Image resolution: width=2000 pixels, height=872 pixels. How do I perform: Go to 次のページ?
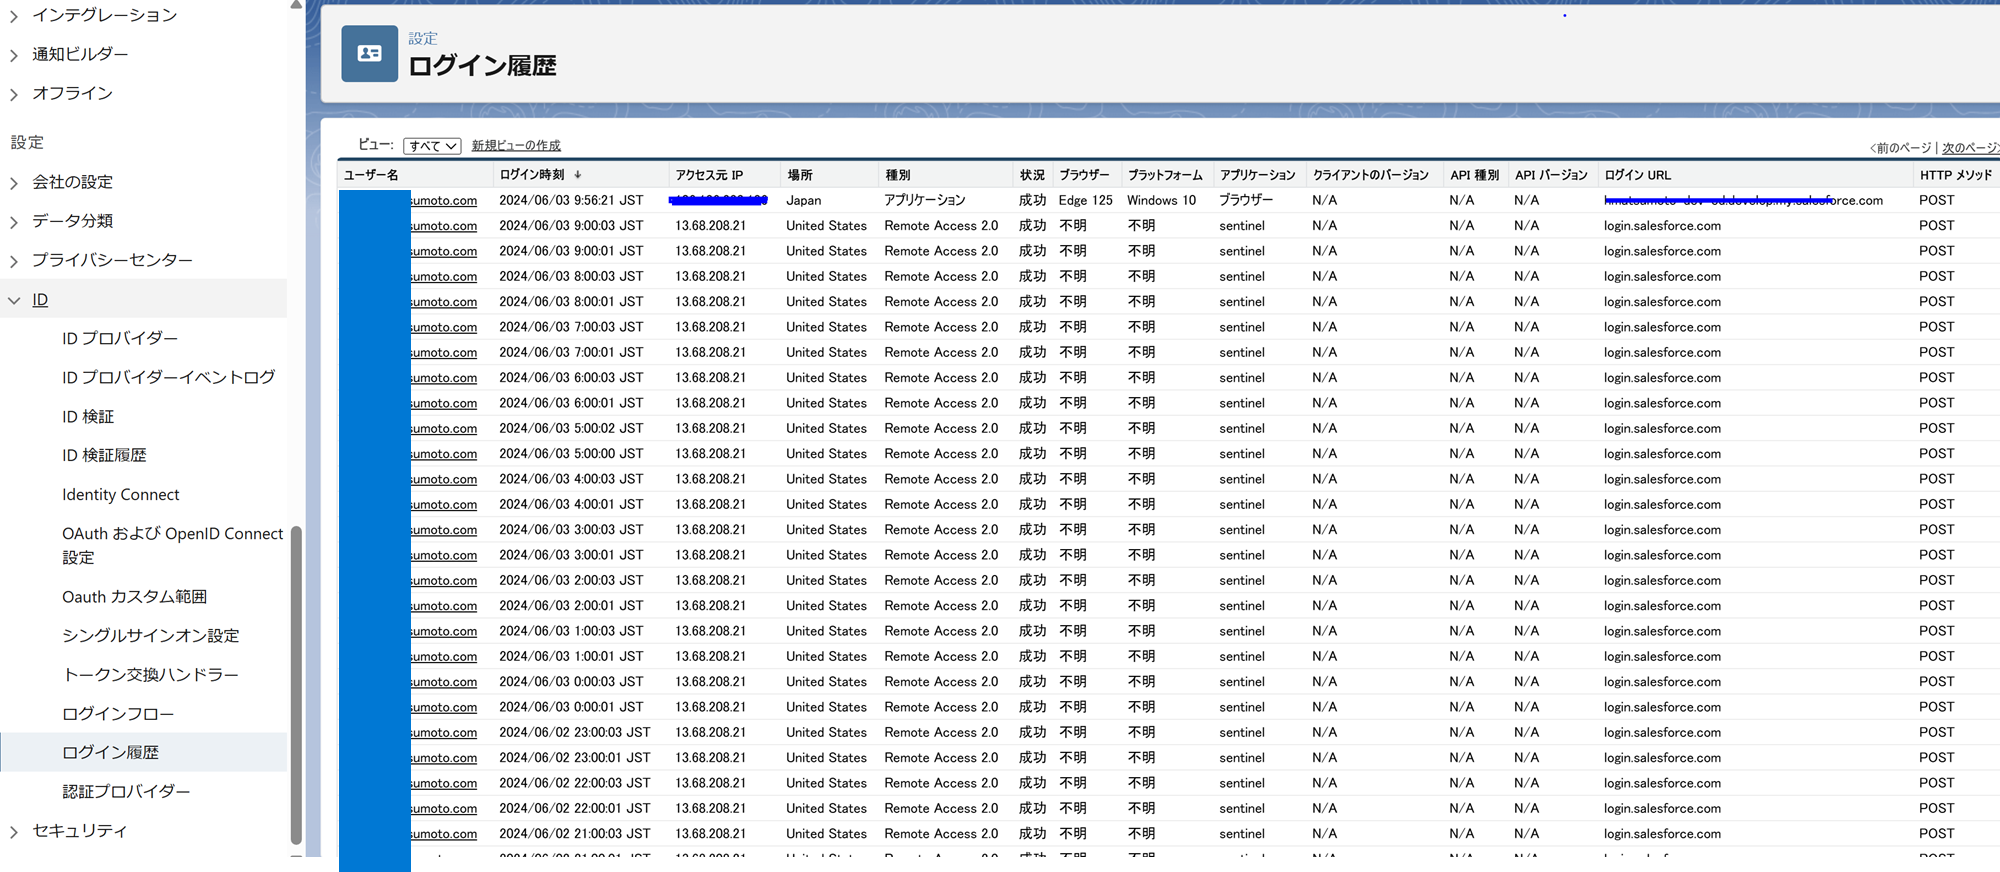pyautogui.click(x=1970, y=148)
